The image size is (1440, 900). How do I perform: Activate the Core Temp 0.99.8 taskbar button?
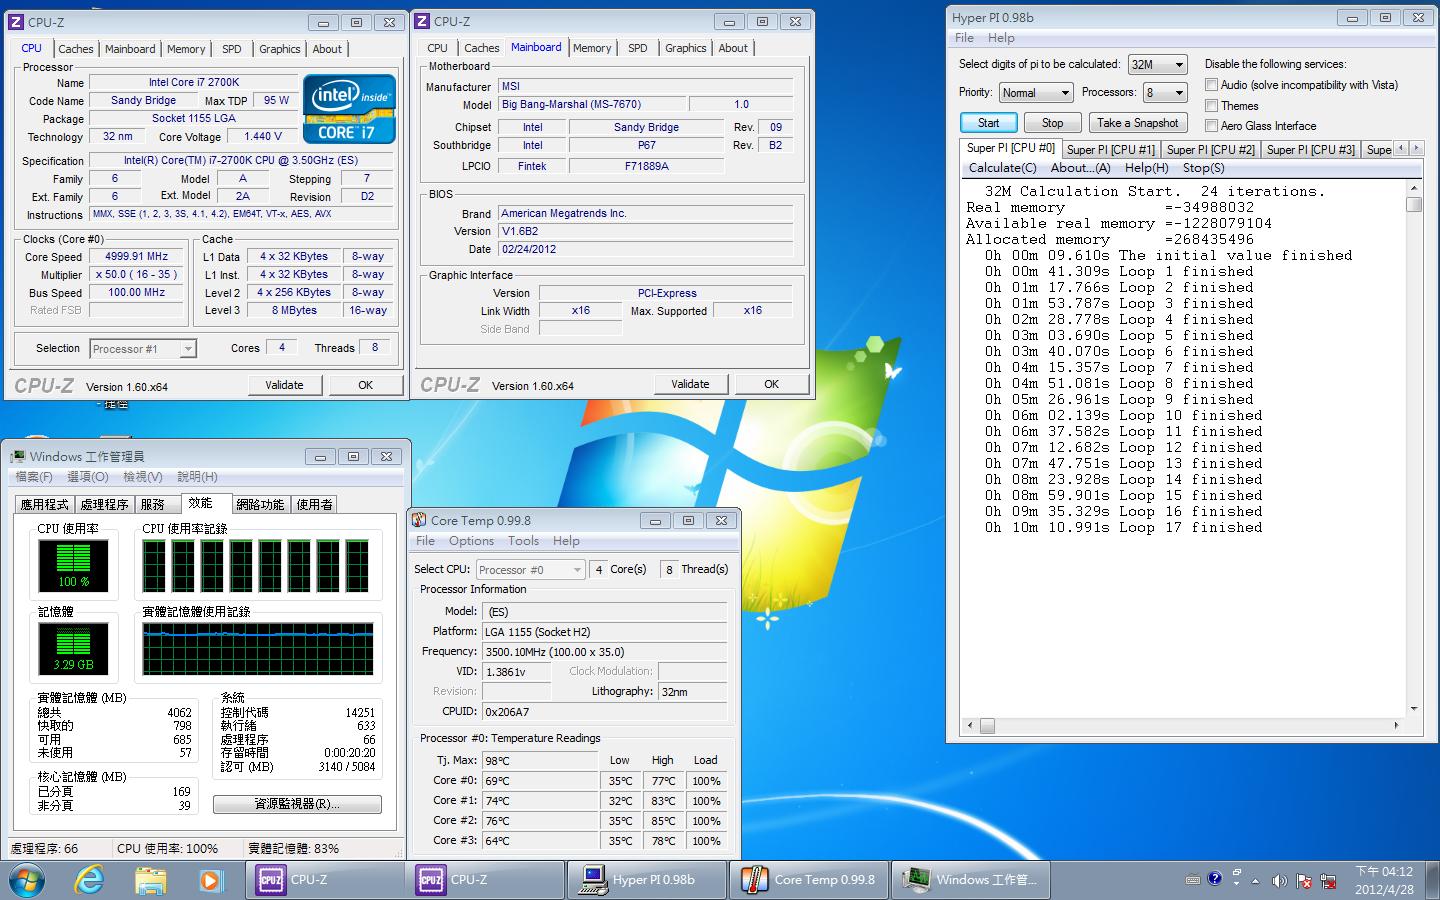pyautogui.click(x=809, y=880)
